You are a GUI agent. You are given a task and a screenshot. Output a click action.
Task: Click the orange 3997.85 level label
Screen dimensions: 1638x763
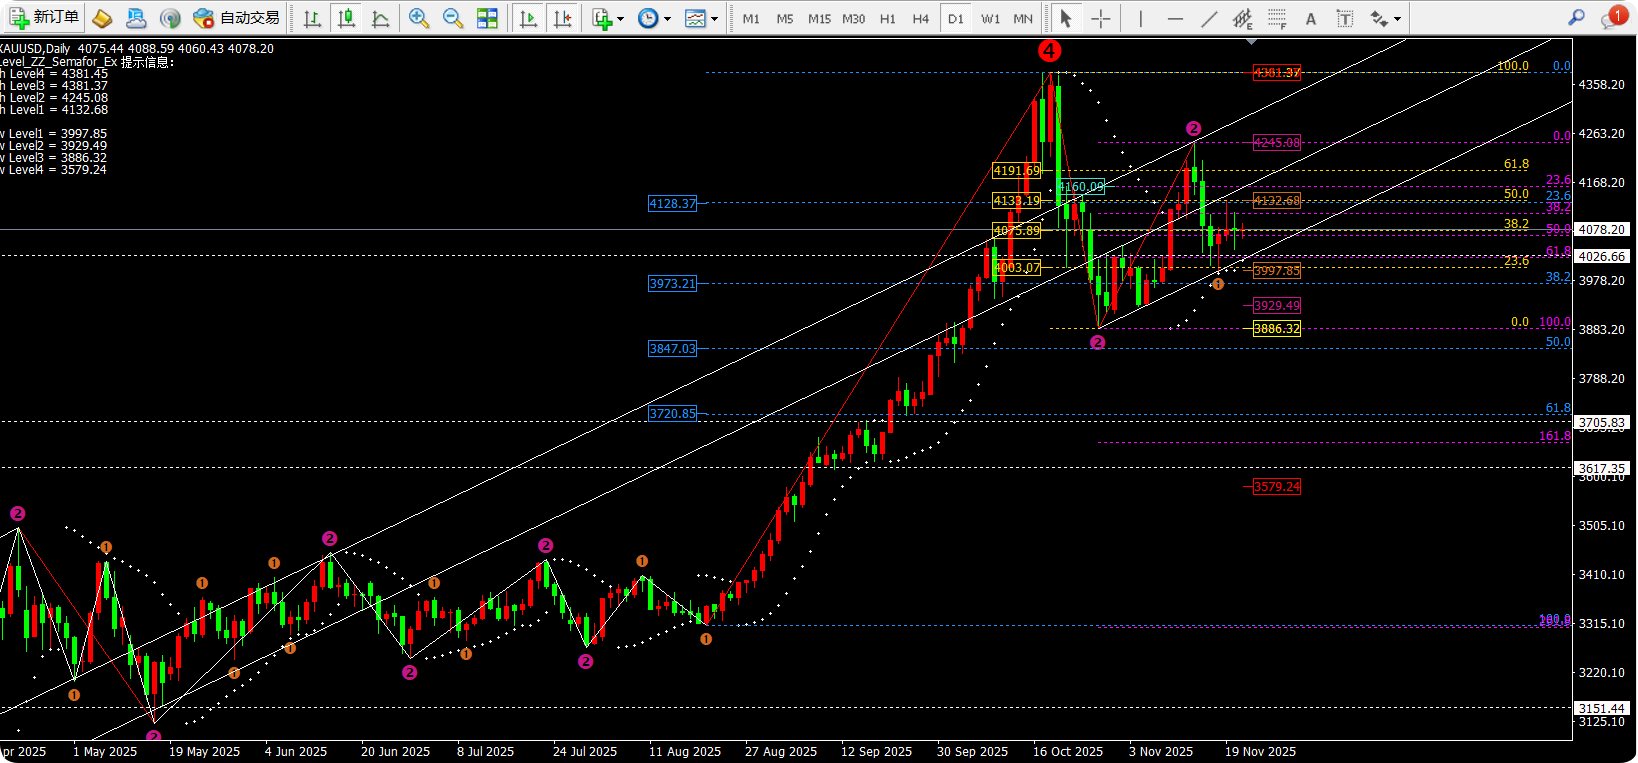(x=1277, y=270)
